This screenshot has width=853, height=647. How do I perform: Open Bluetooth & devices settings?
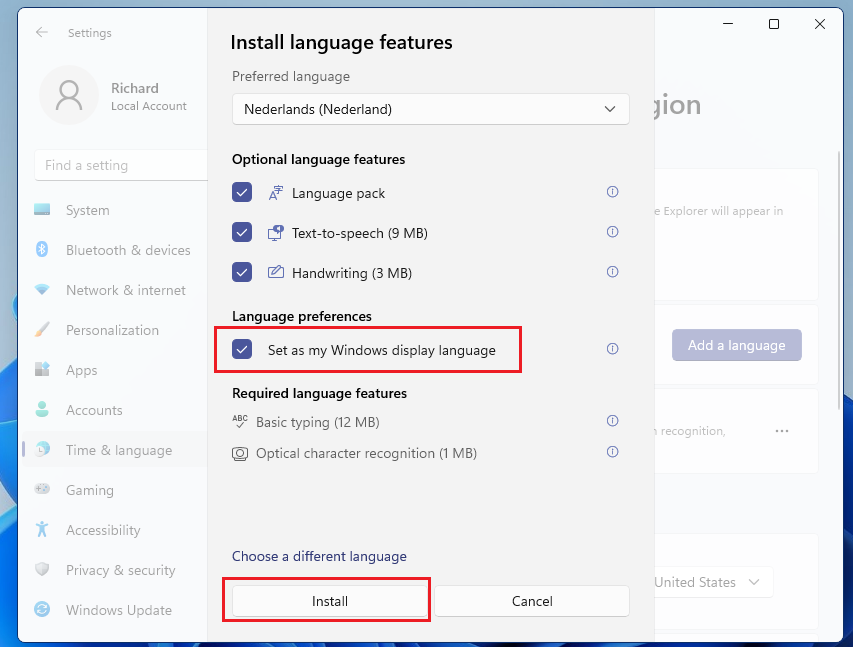point(127,250)
